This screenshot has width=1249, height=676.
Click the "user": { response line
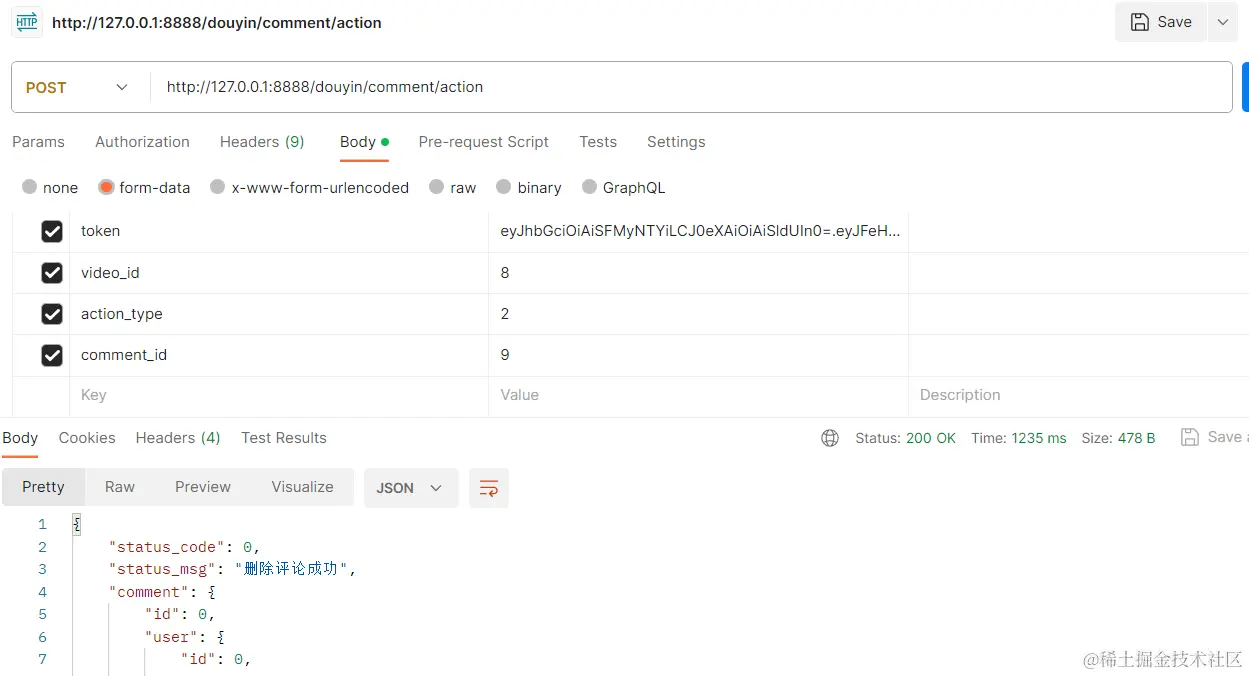tap(184, 637)
